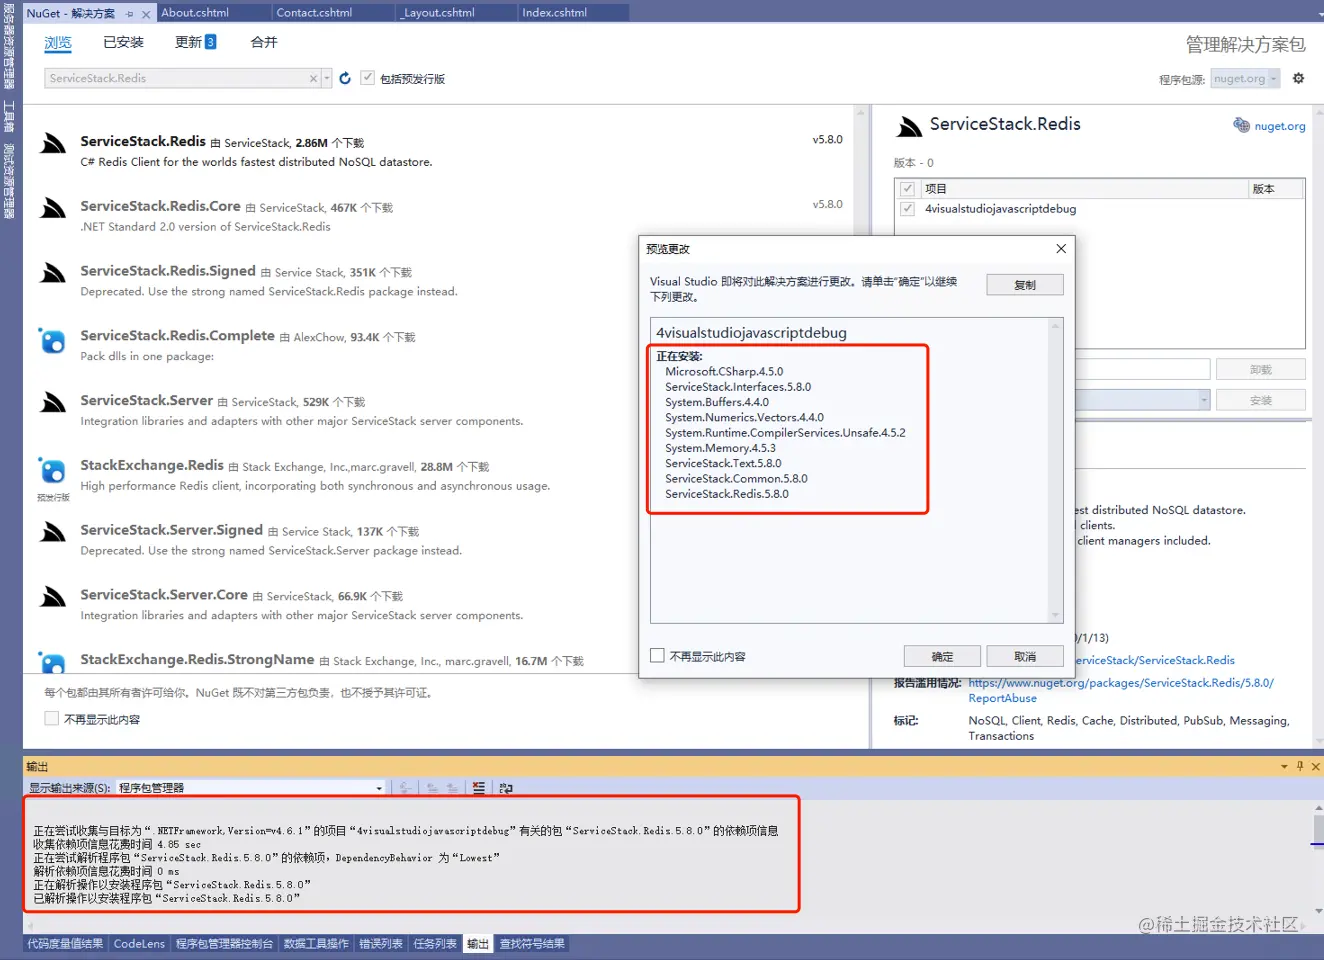Open the search box dropdown arrow
The height and width of the screenshot is (960, 1324).
tap(327, 78)
